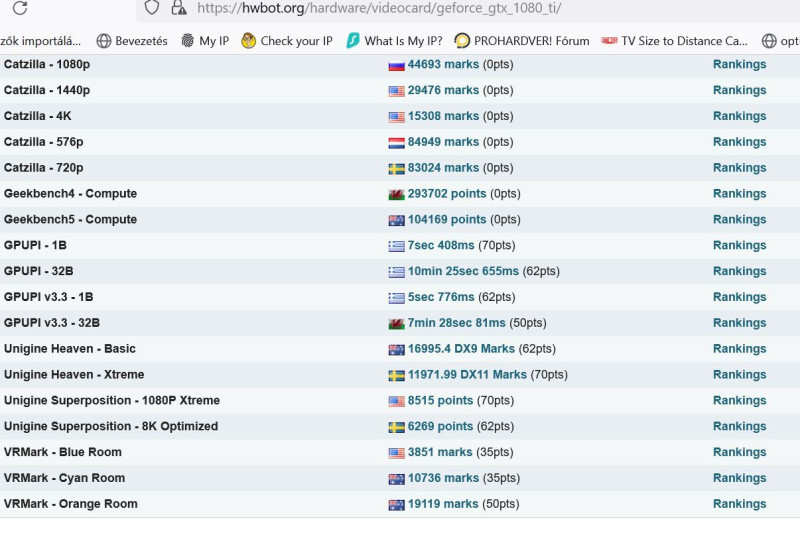Click the US flag next to 3851 marks
800x537 pixels.
coord(396,453)
